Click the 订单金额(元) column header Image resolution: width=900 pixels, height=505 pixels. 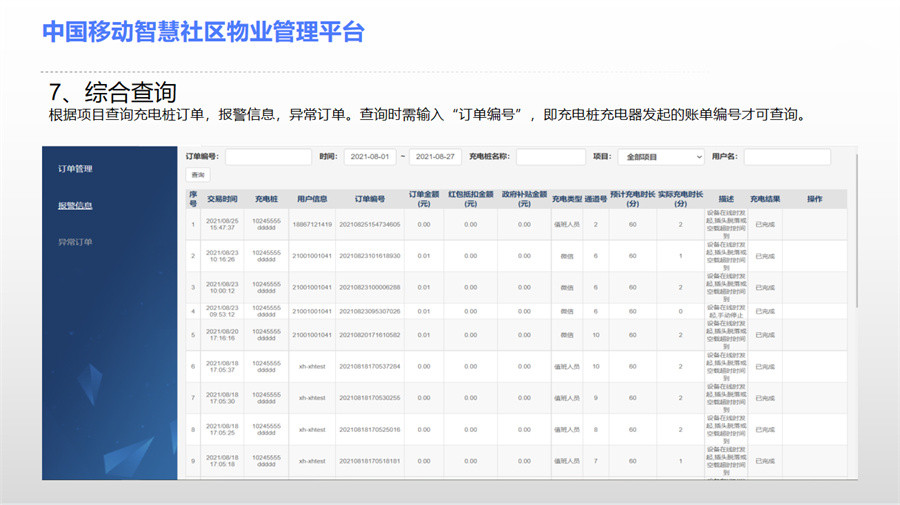pos(424,199)
